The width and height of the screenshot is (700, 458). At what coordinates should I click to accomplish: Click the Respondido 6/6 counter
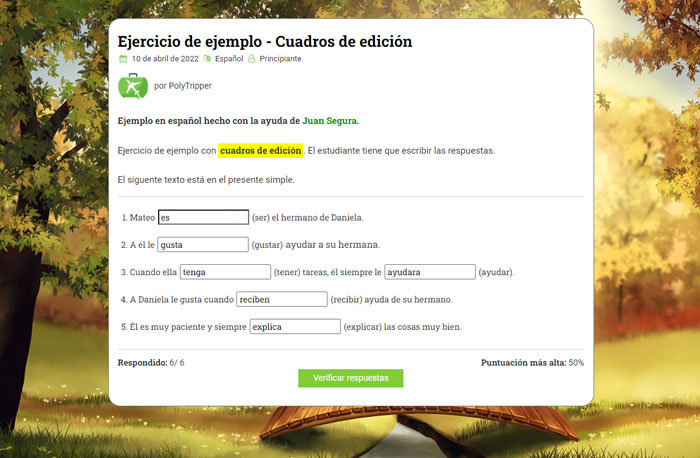coord(151,363)
